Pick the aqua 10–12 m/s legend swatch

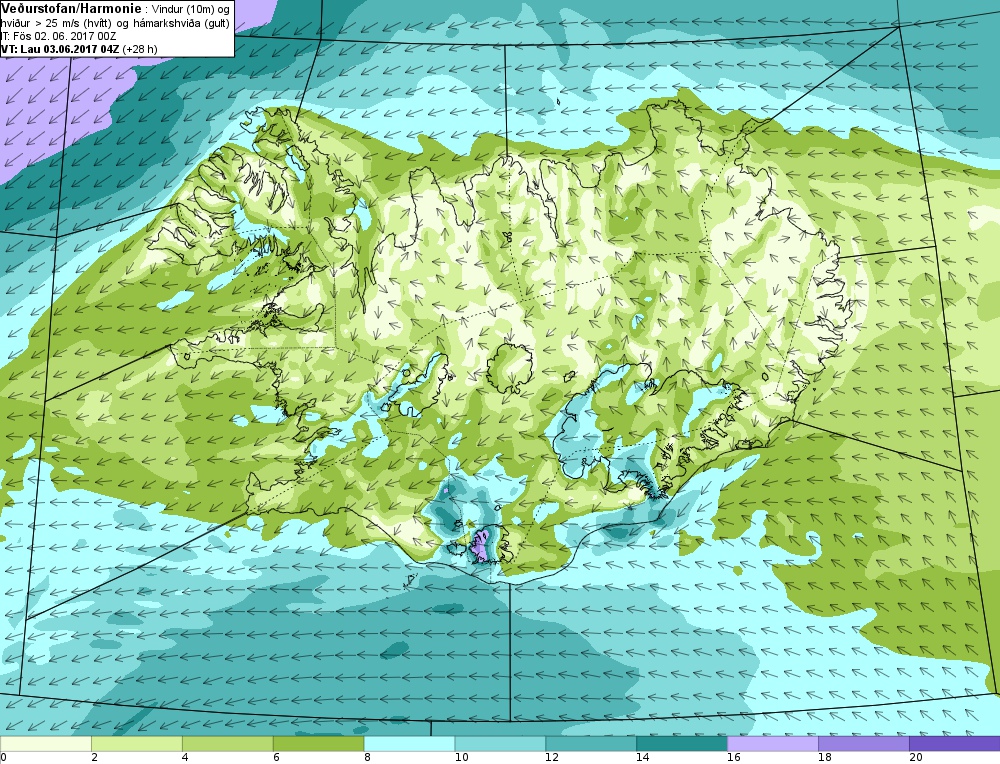click(x=500, y=744)
